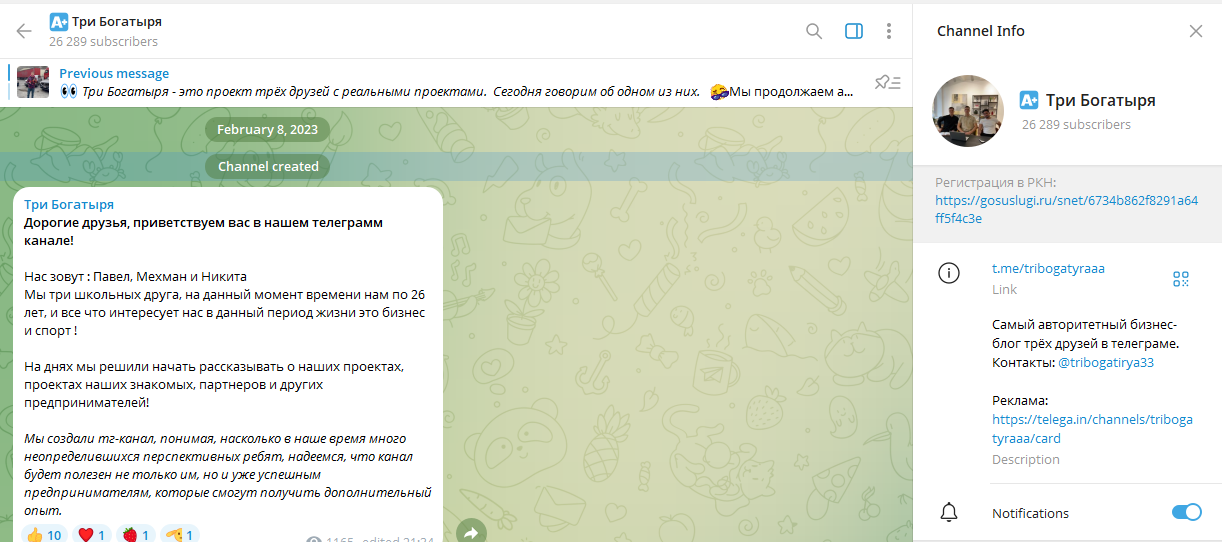Toggle the red heart reaction
Viewport: 1222px width, 542px height.
[92, 534]
